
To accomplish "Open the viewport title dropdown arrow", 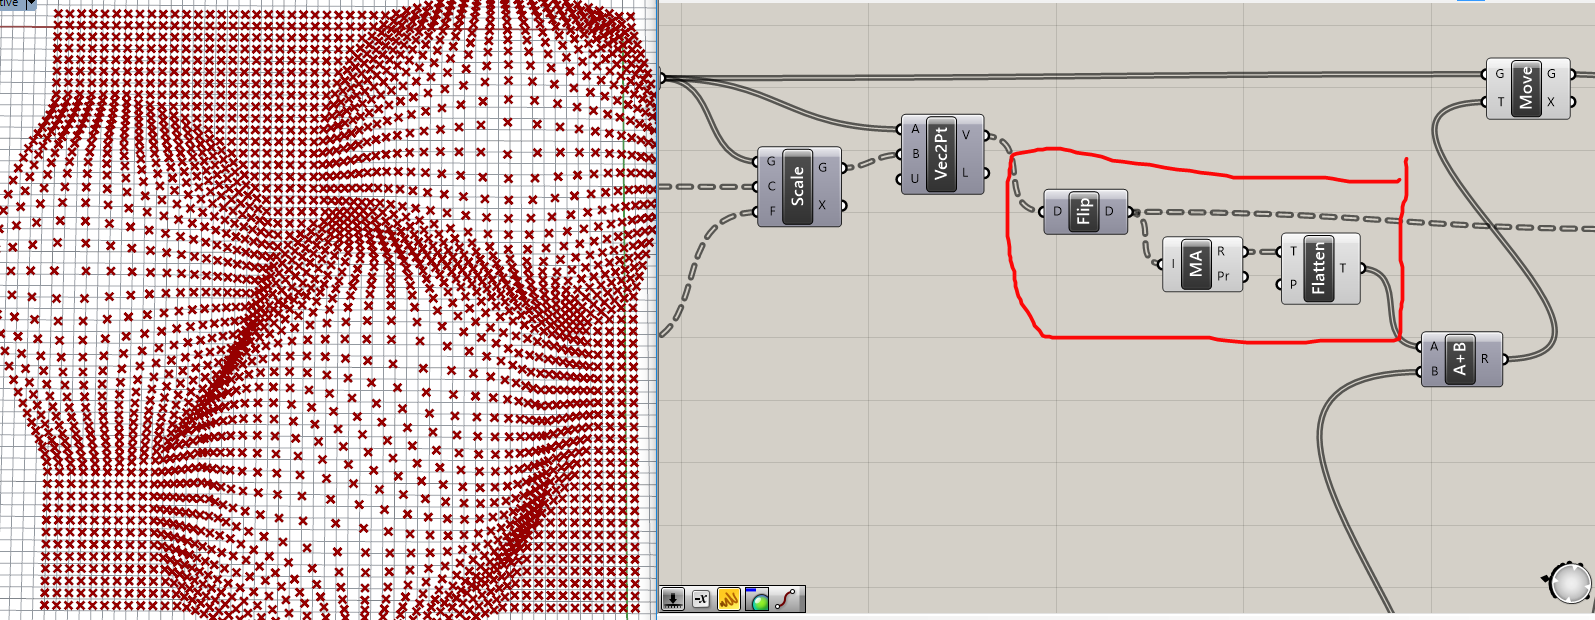I will tap(30, 4).
